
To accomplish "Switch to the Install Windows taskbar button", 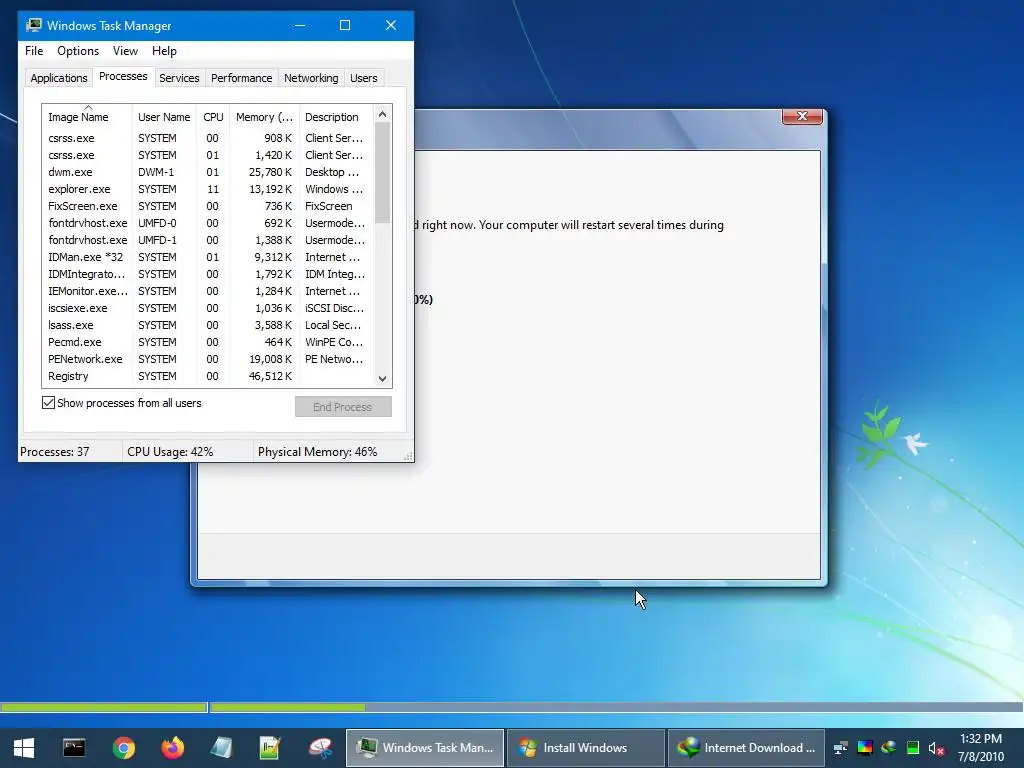I will coord(586,748).
